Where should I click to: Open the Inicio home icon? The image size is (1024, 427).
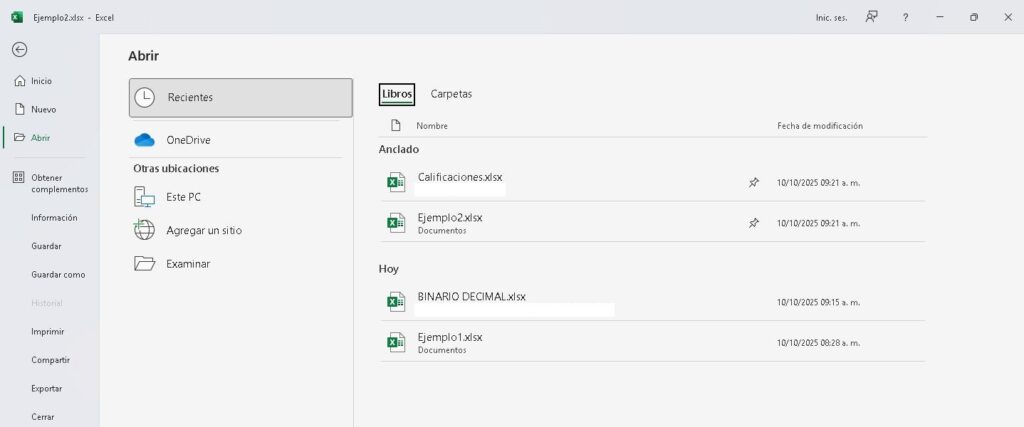(20, 81)
